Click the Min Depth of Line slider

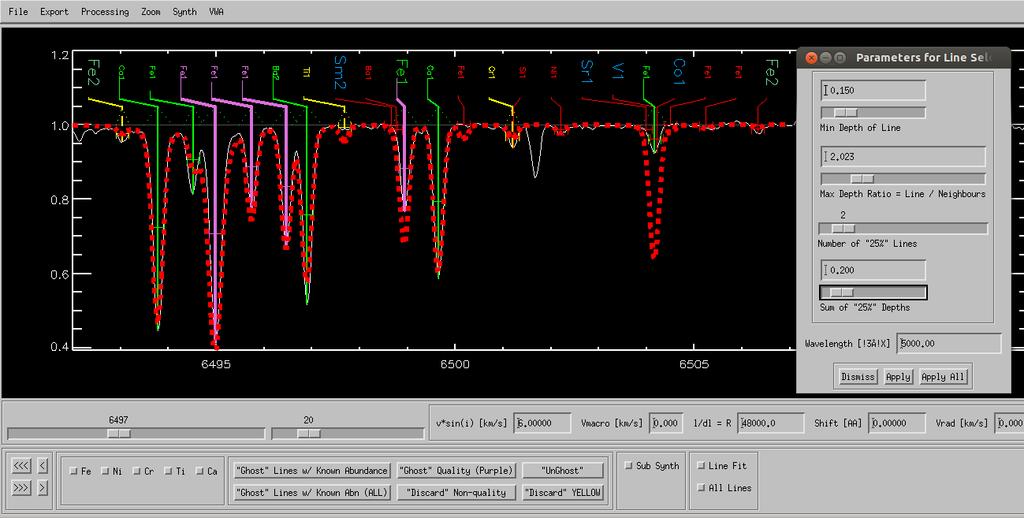872,113
